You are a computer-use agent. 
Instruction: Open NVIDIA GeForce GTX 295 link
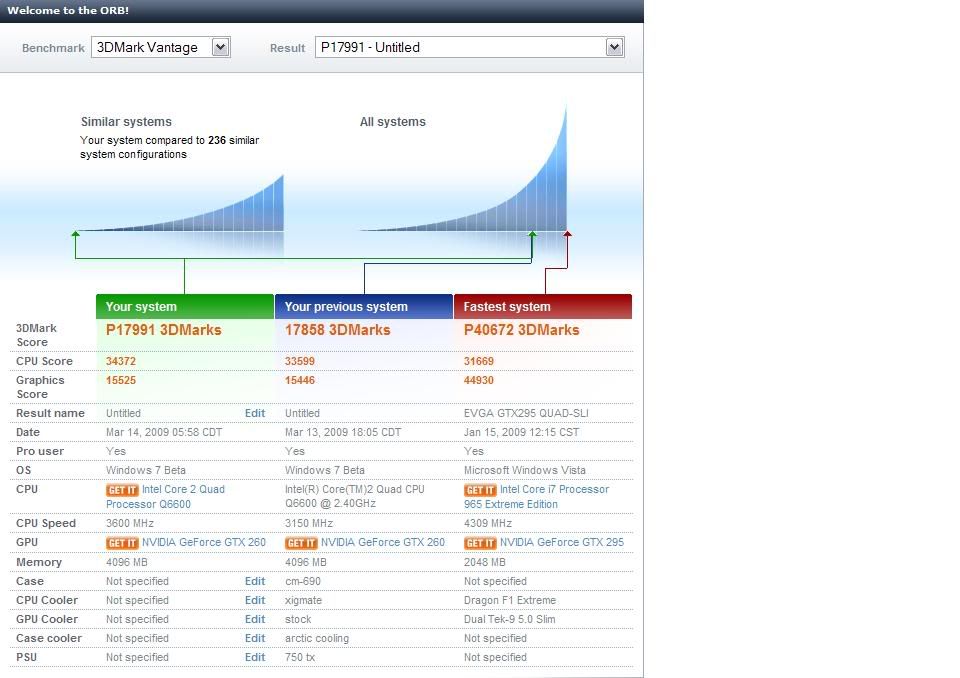pos(561,543)
